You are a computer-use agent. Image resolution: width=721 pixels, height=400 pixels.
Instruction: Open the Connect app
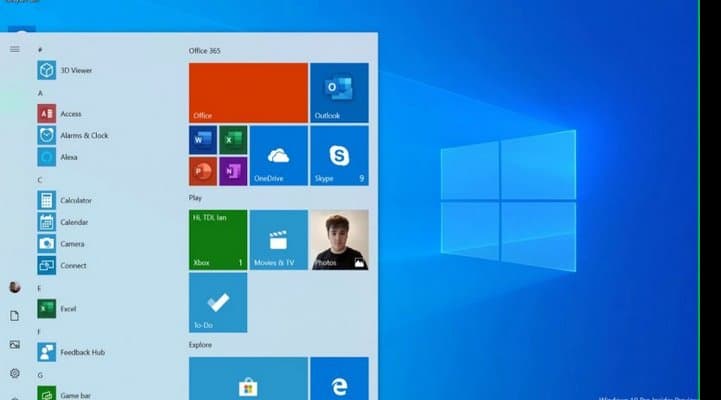click(x=62, y=265)
